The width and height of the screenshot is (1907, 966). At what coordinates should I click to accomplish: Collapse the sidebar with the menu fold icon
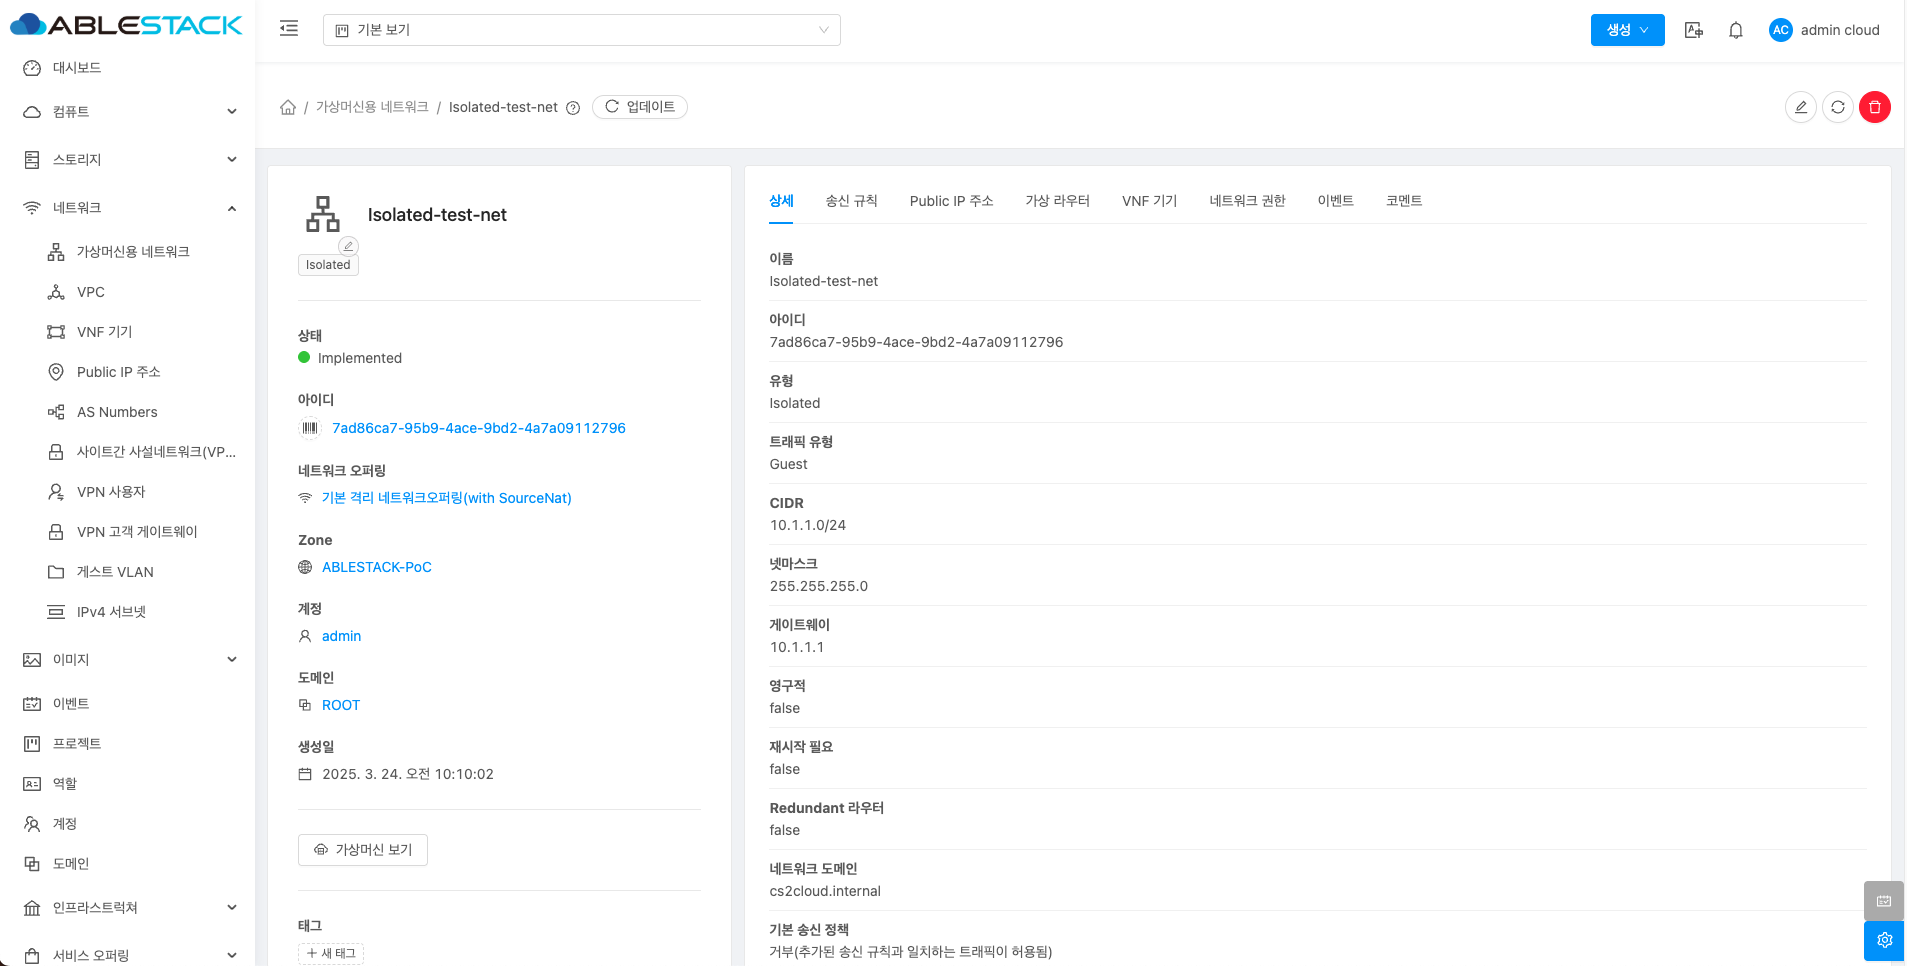pos(289,29)
